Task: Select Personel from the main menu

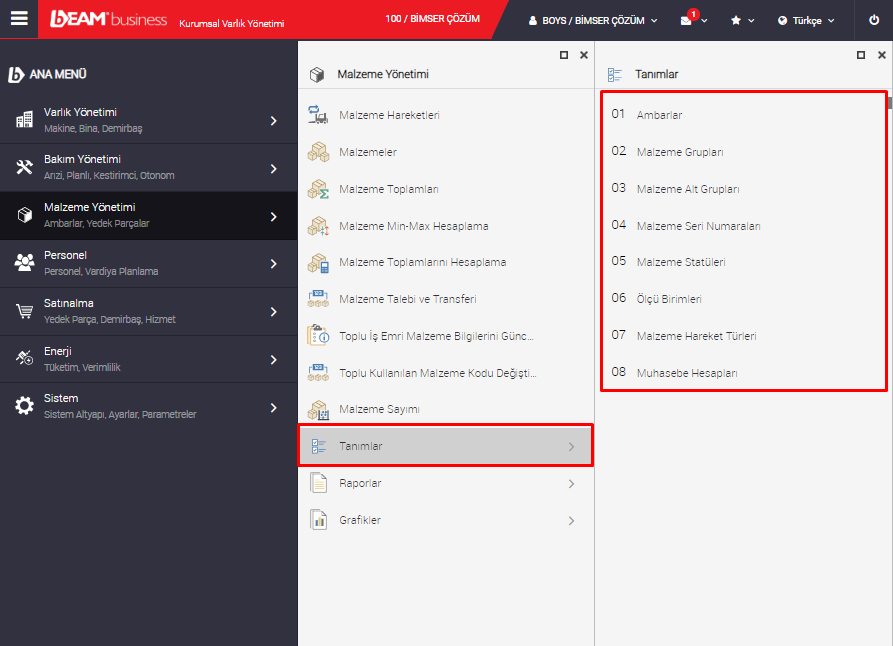Action: click(148, 263)
